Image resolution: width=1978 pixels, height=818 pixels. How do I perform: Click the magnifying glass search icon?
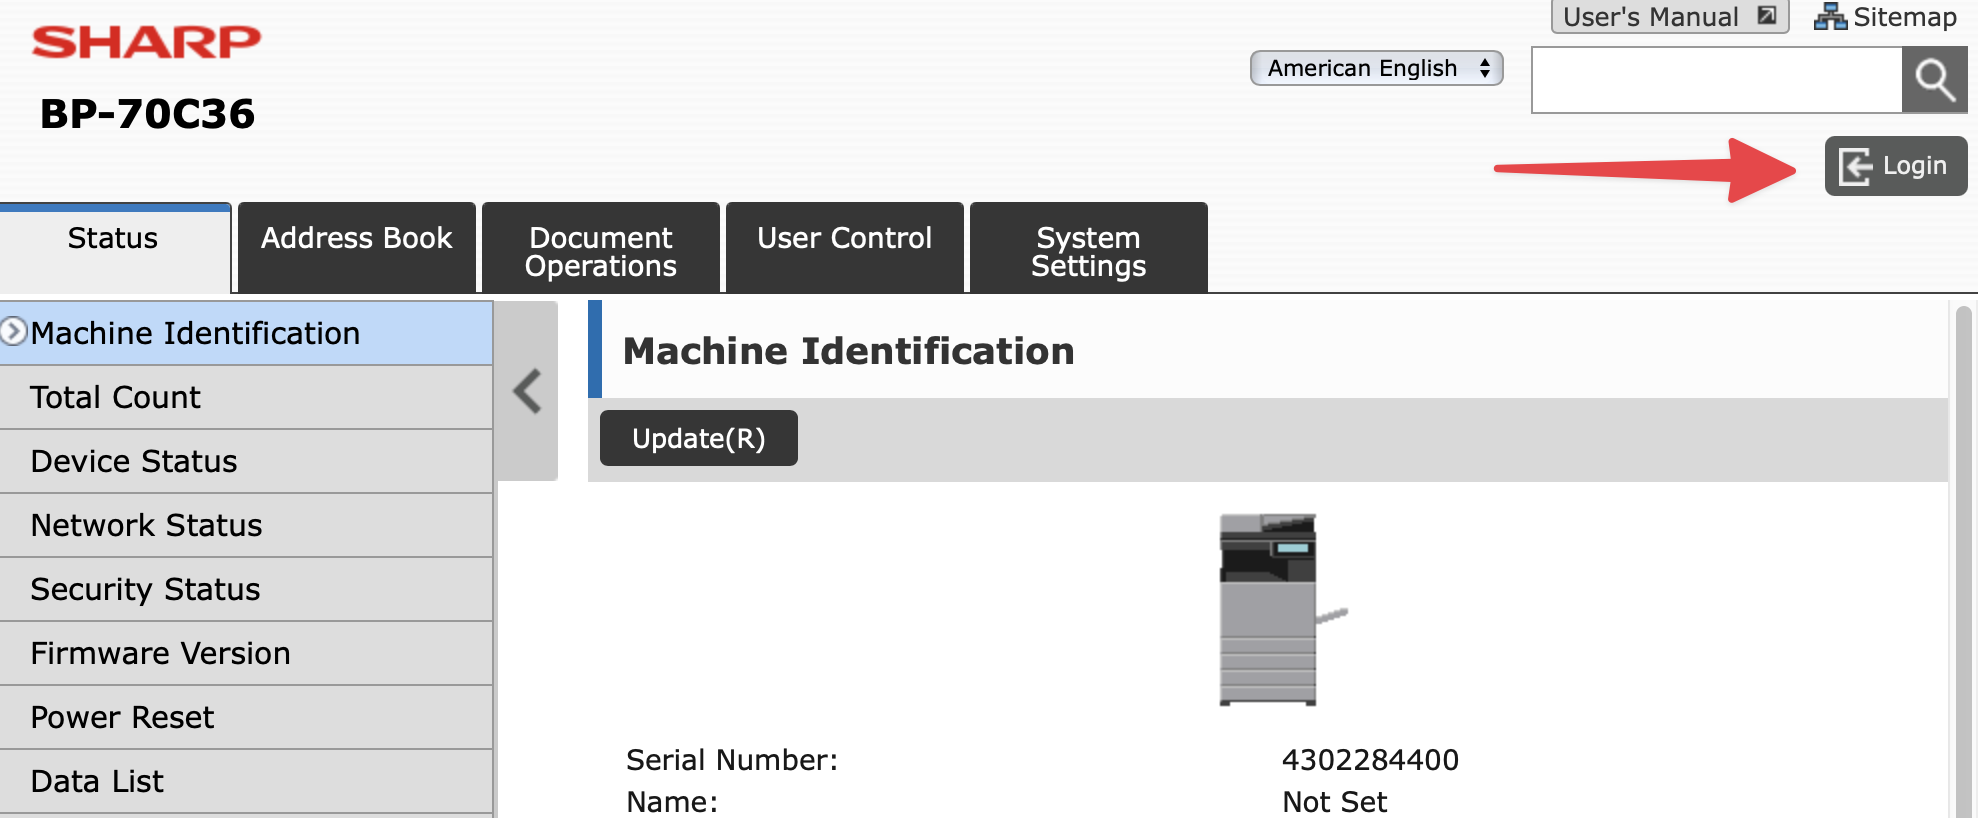(1934, 80)
